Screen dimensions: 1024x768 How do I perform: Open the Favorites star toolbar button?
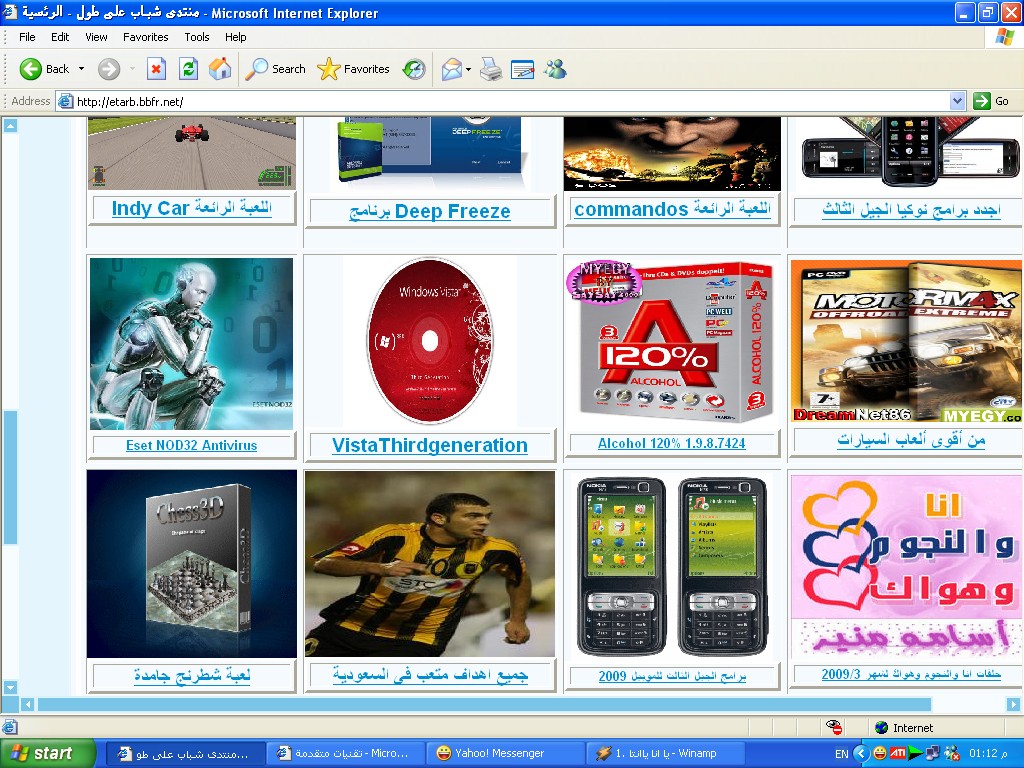(353, 69)
